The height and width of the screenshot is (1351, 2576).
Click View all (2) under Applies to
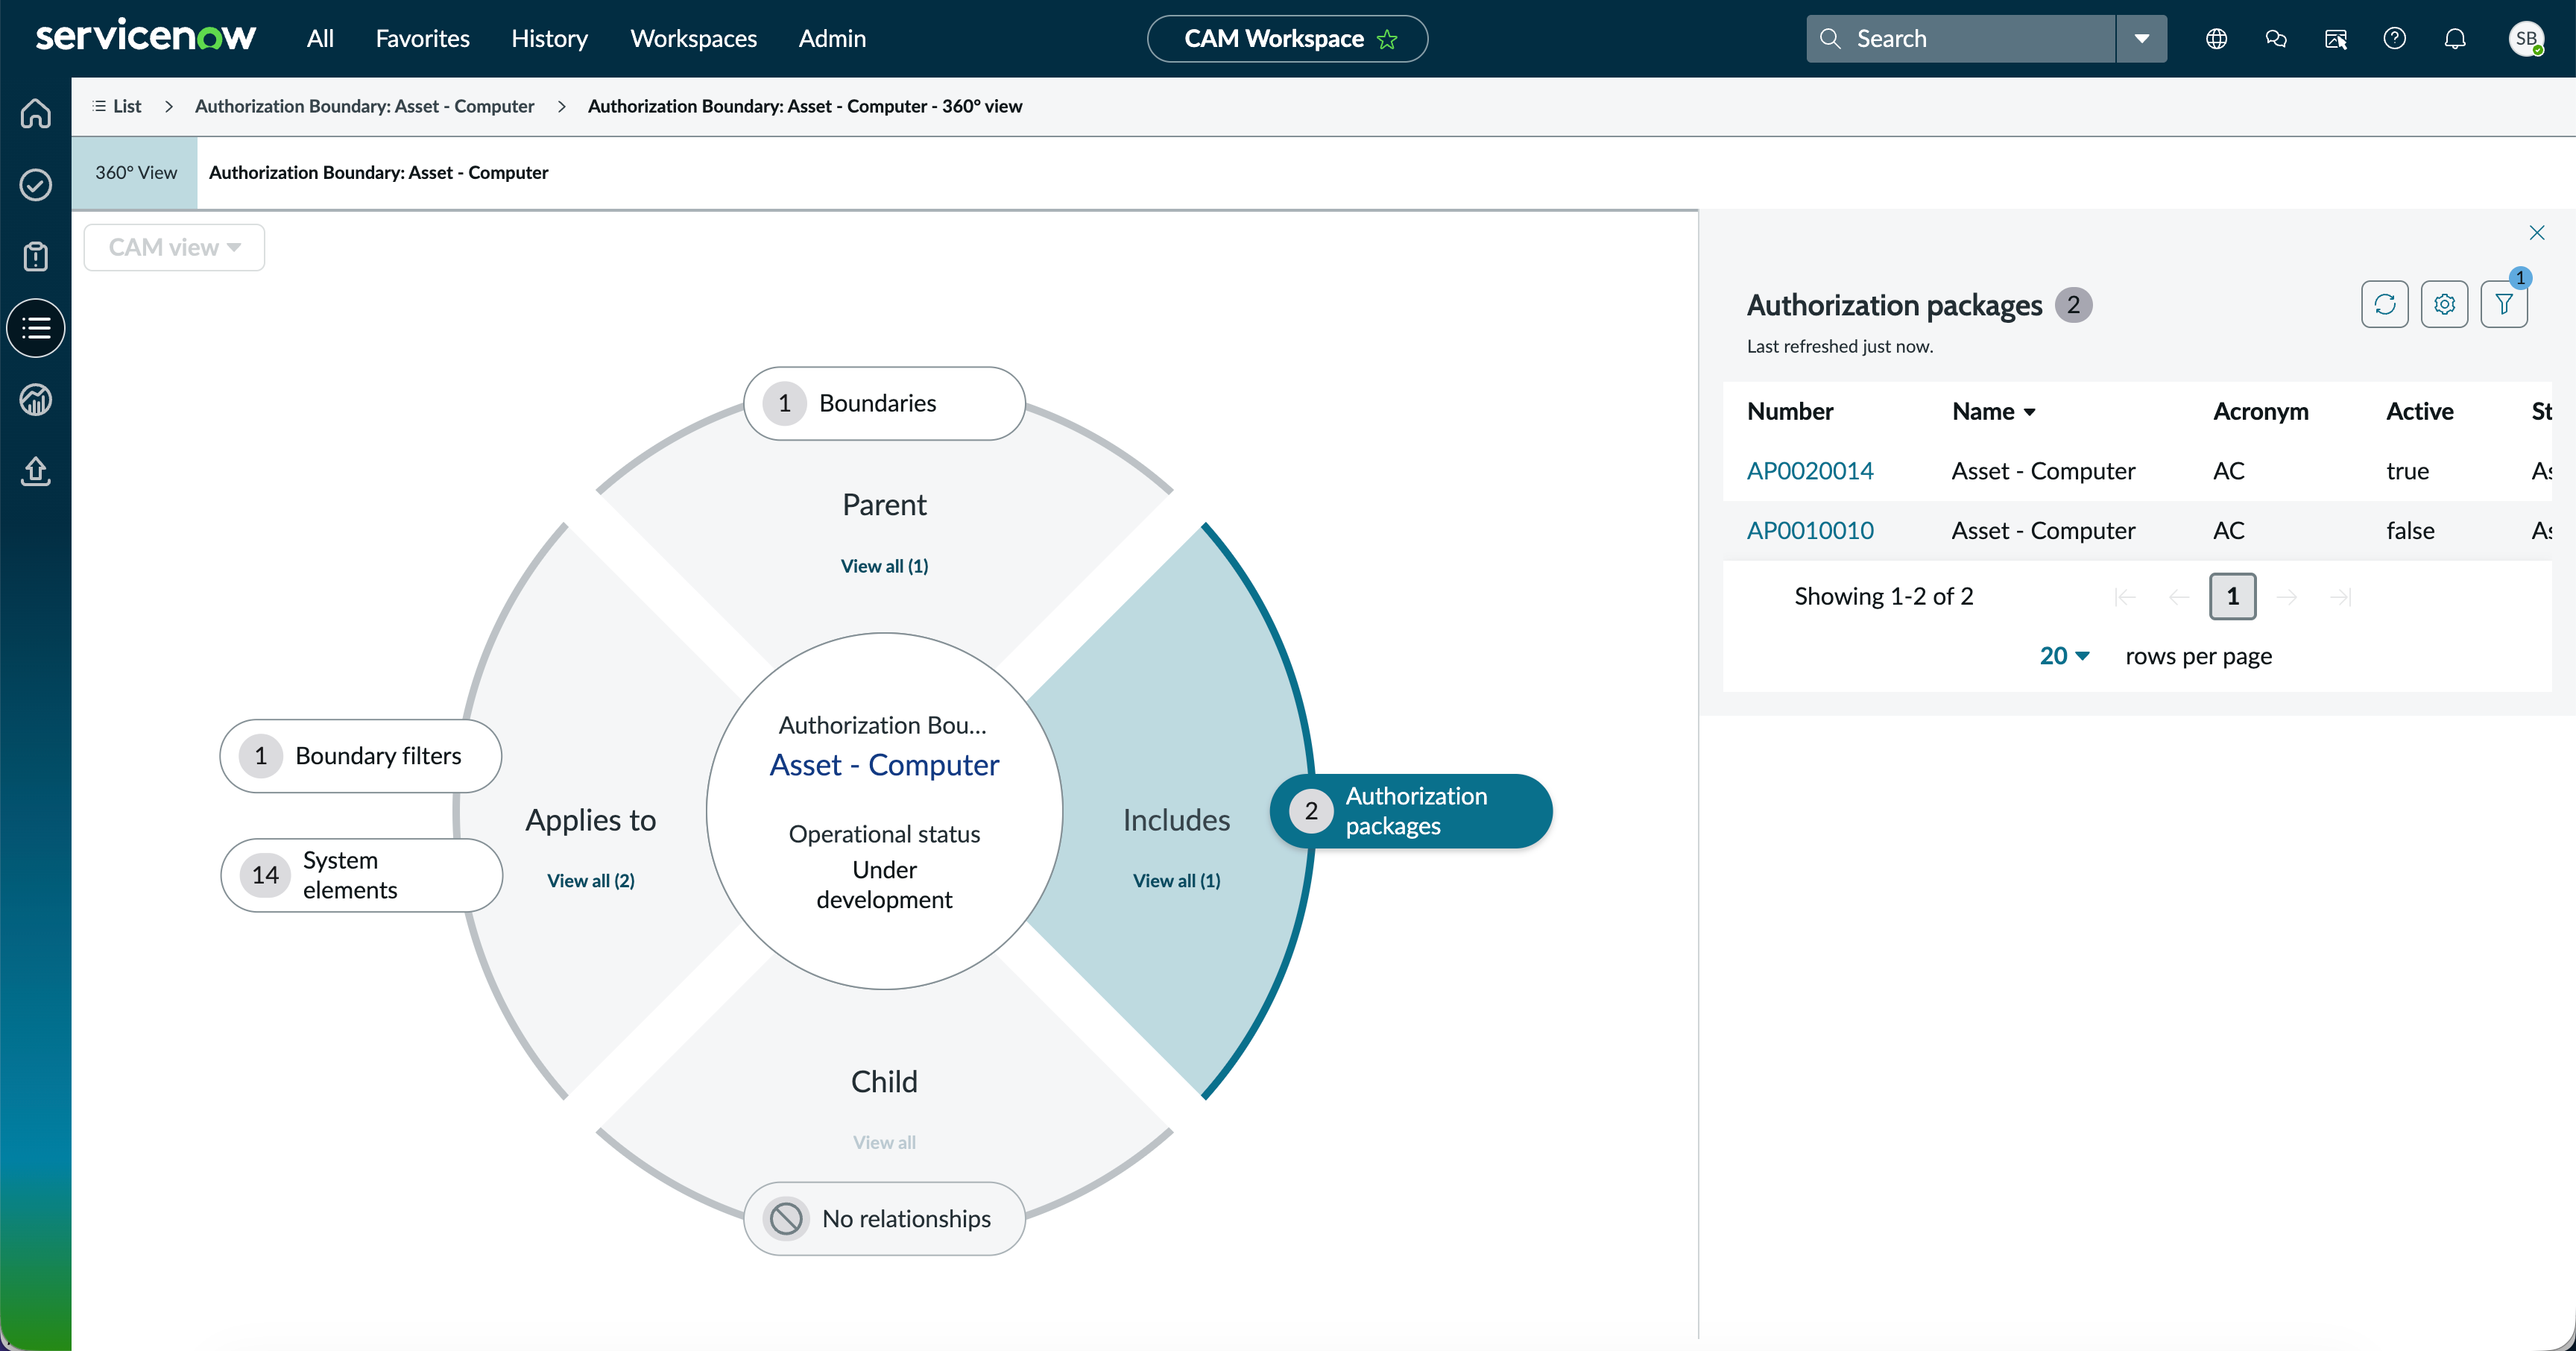[590, 881]
